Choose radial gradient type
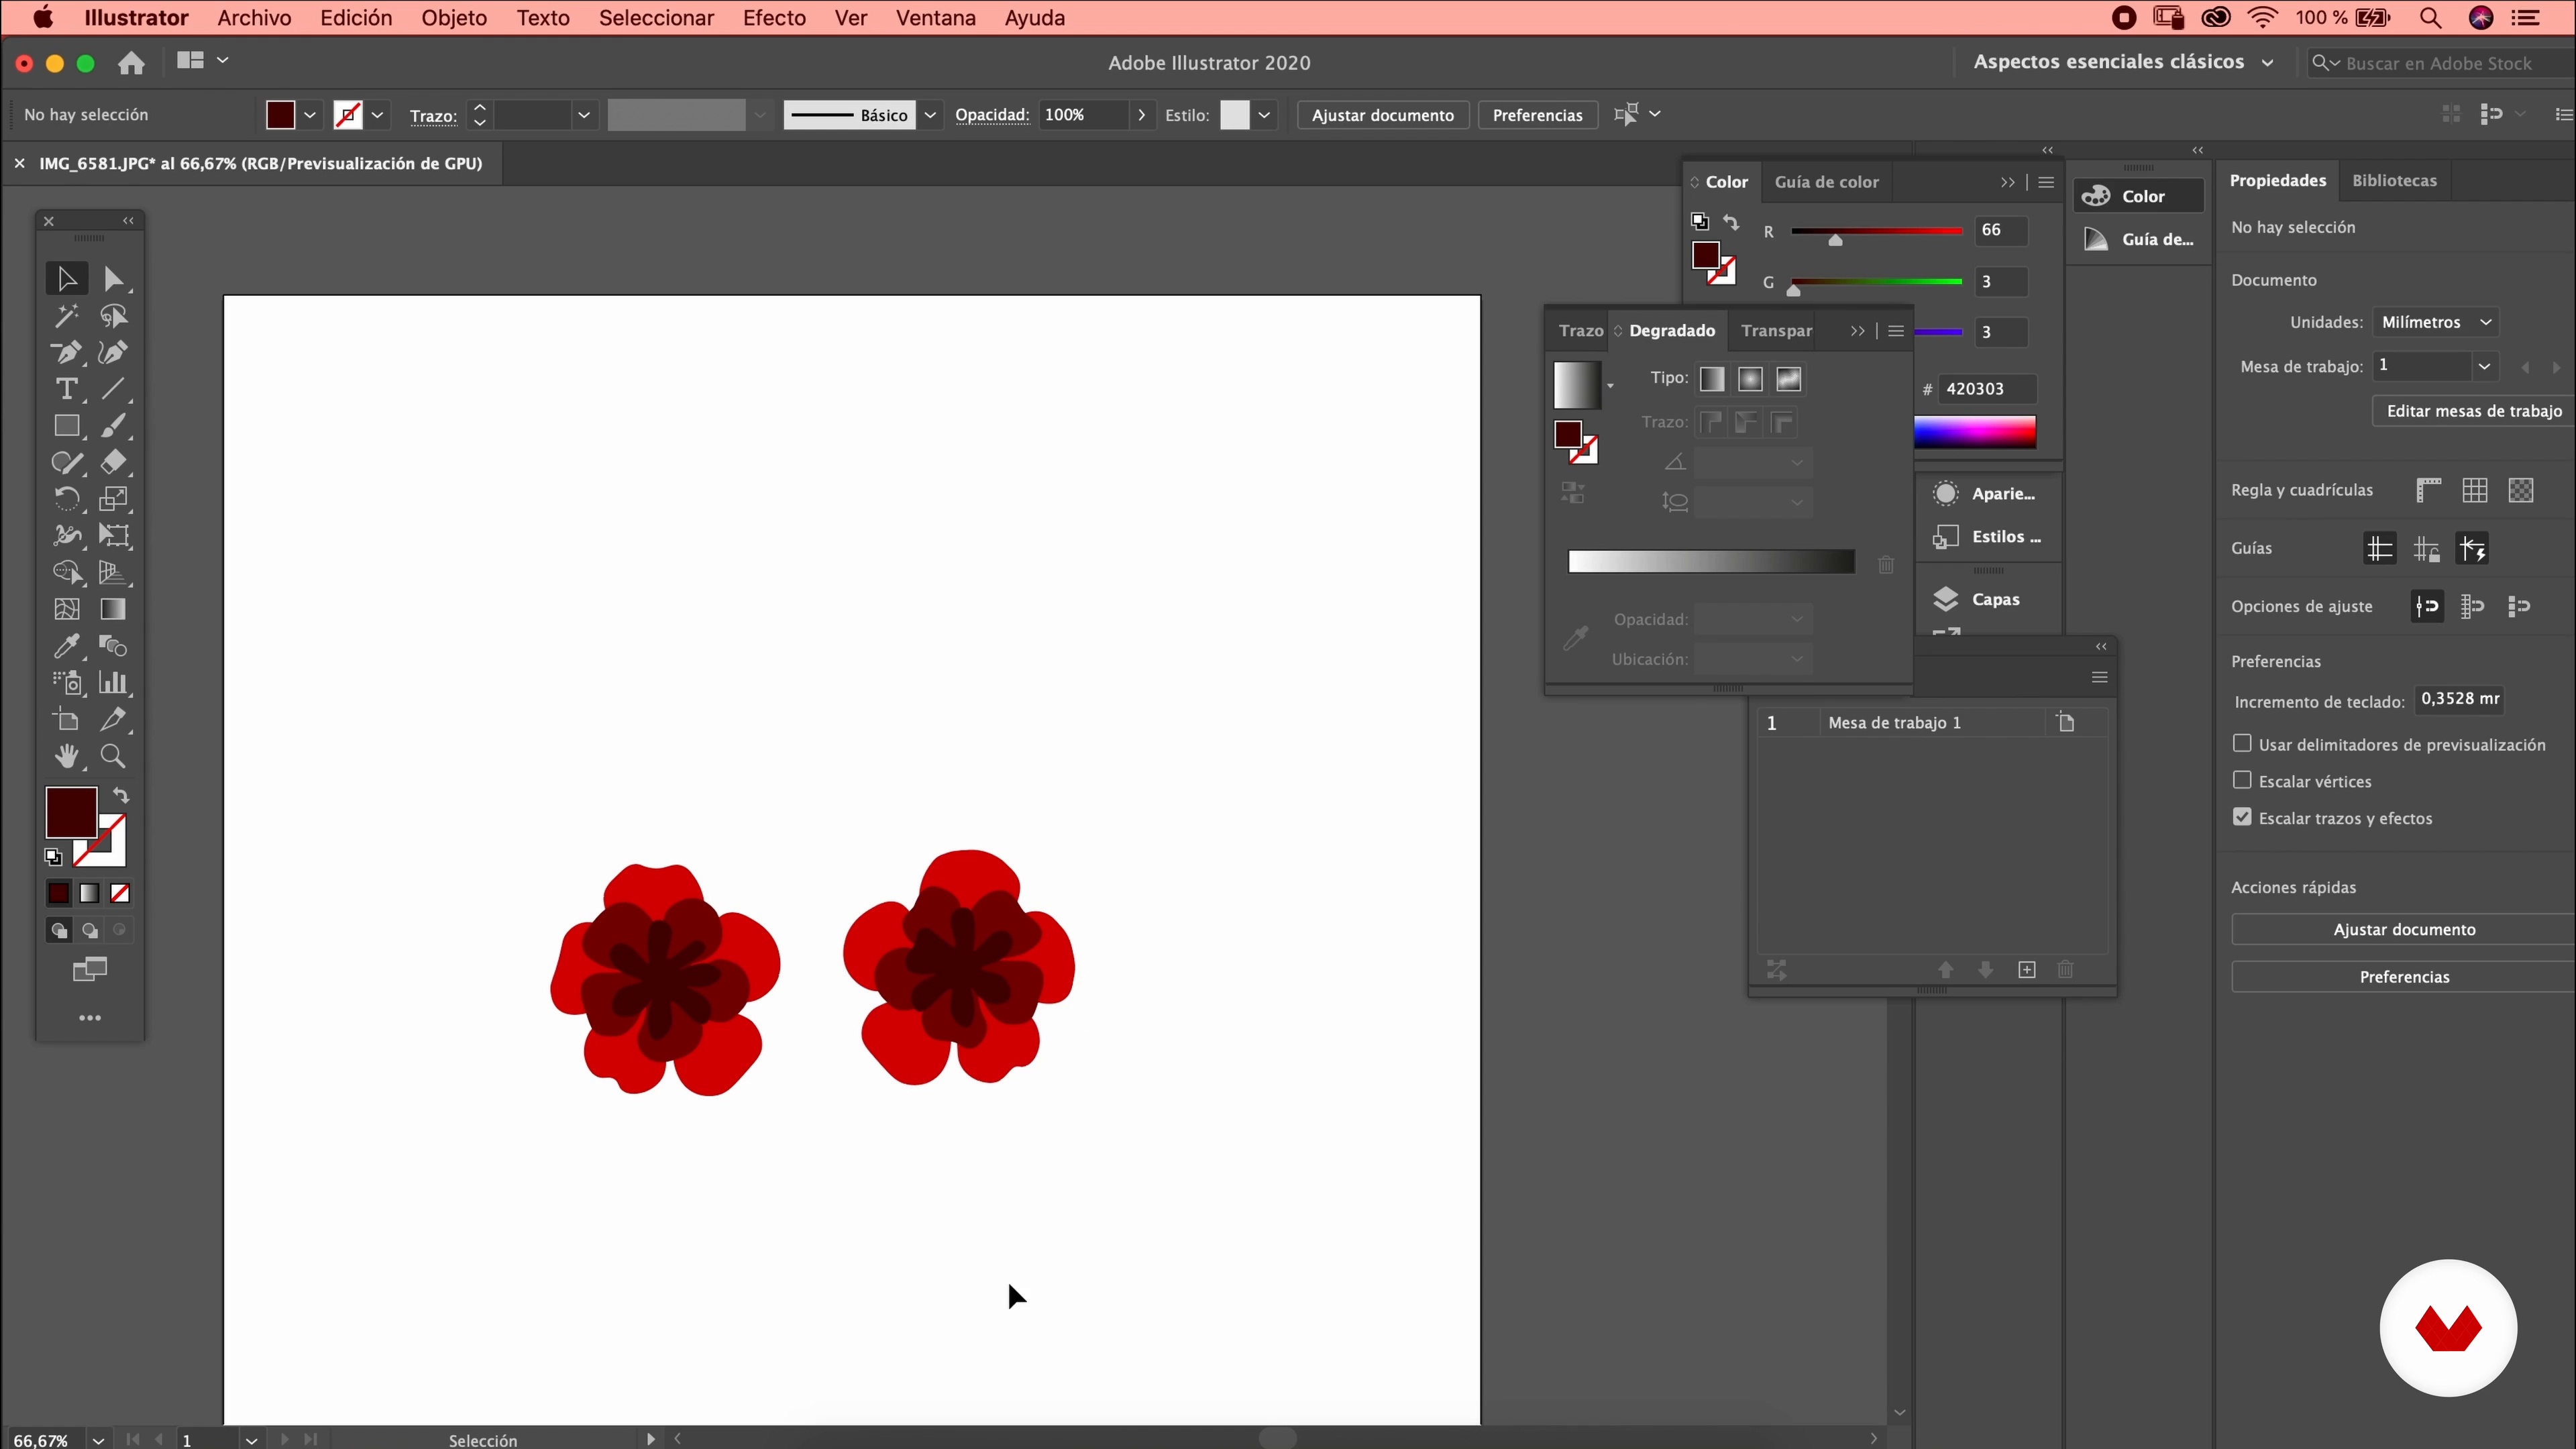 coord(1750,379)
